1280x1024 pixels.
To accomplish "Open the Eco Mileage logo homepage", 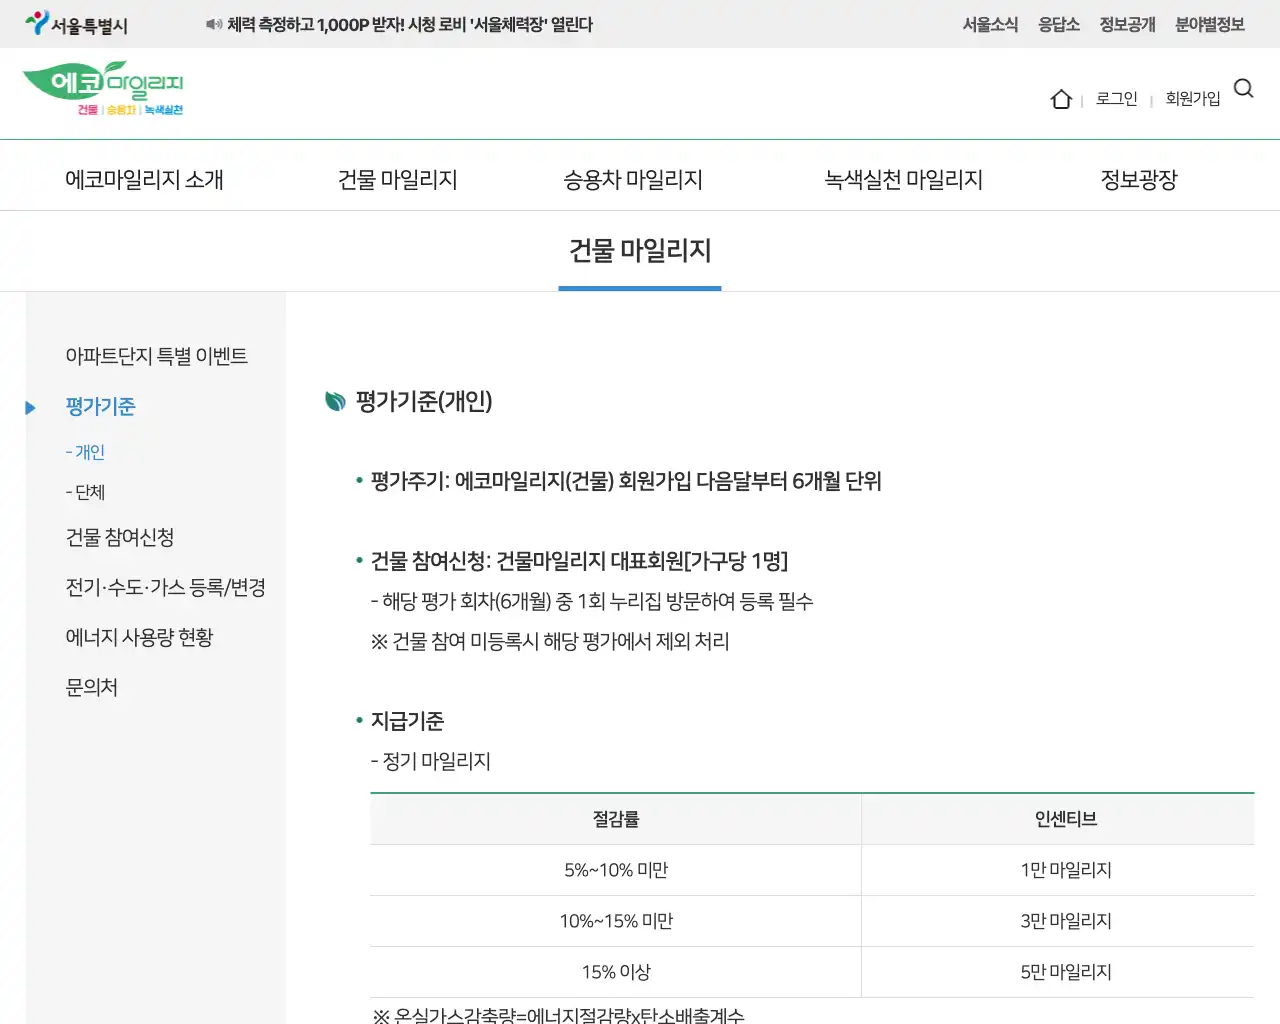I will click(103, 88).
